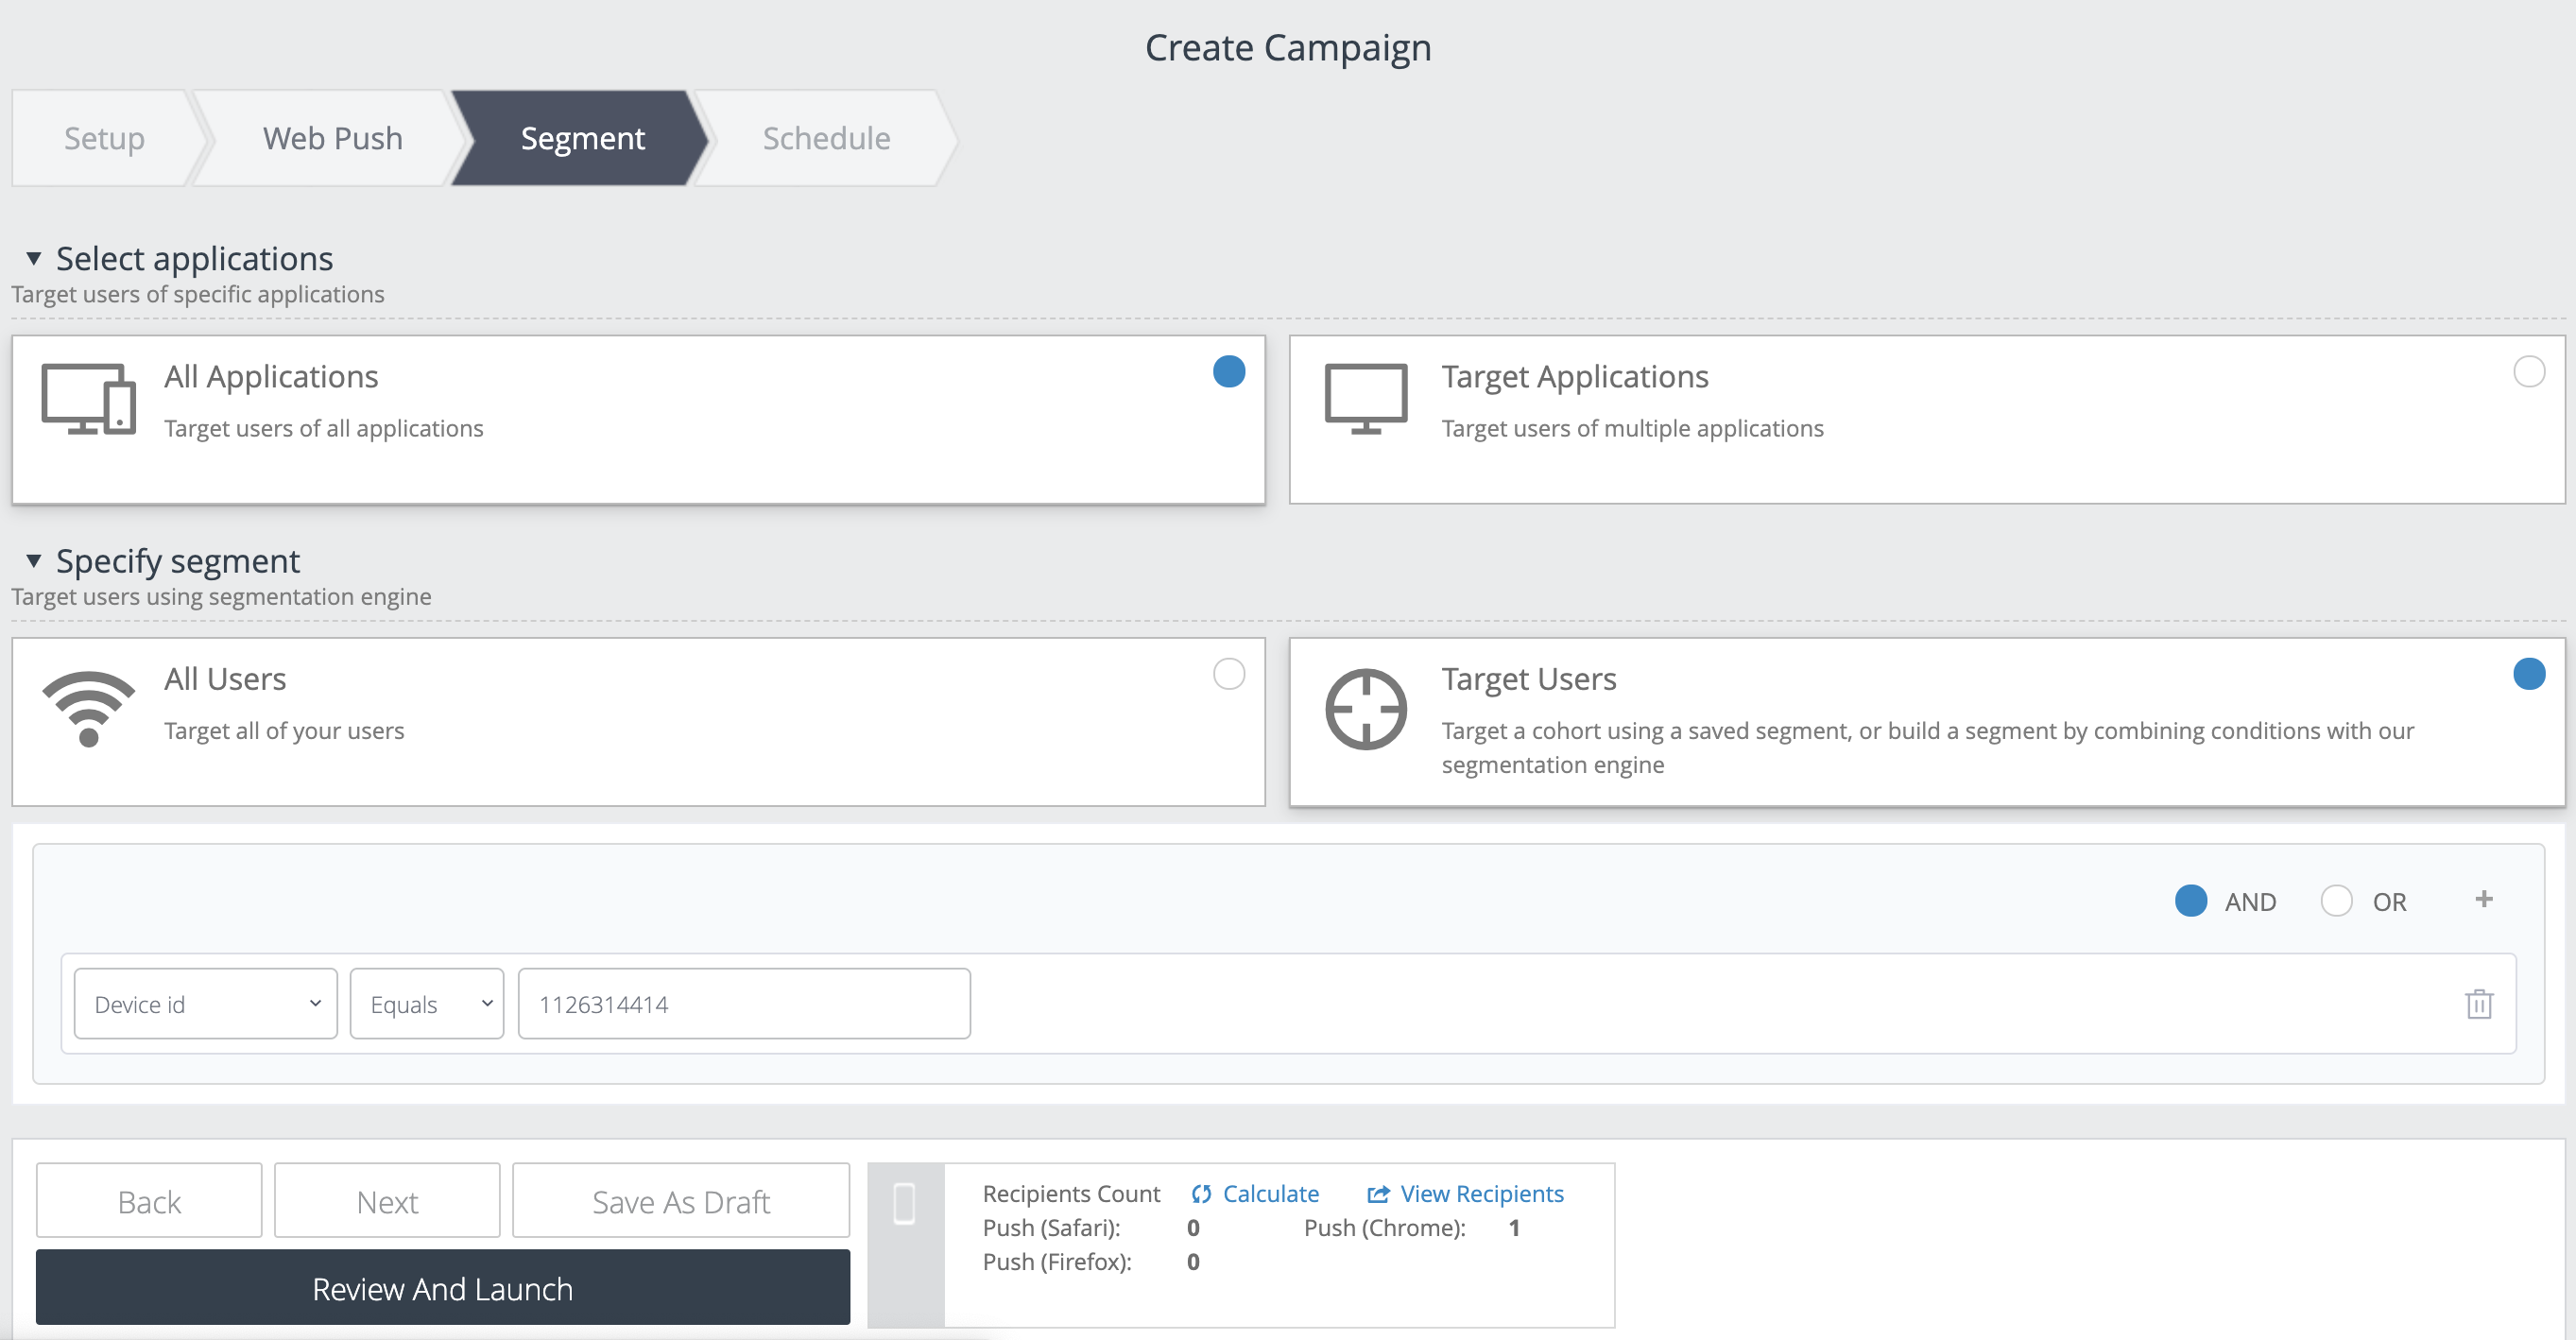Image resolution: width=2576 pixels, height=1340 pixels.
Task: Collapse the Select applications section
Action: [34, 259]
